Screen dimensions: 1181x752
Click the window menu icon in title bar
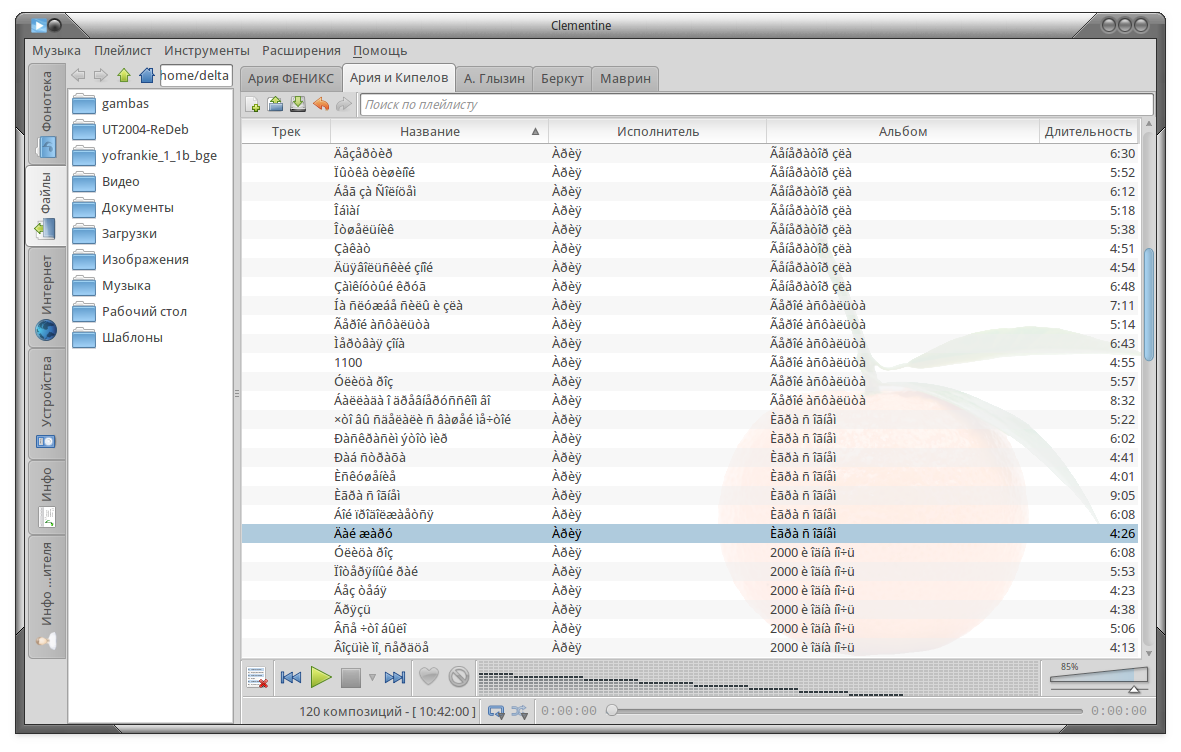click(x=38, y=26)
